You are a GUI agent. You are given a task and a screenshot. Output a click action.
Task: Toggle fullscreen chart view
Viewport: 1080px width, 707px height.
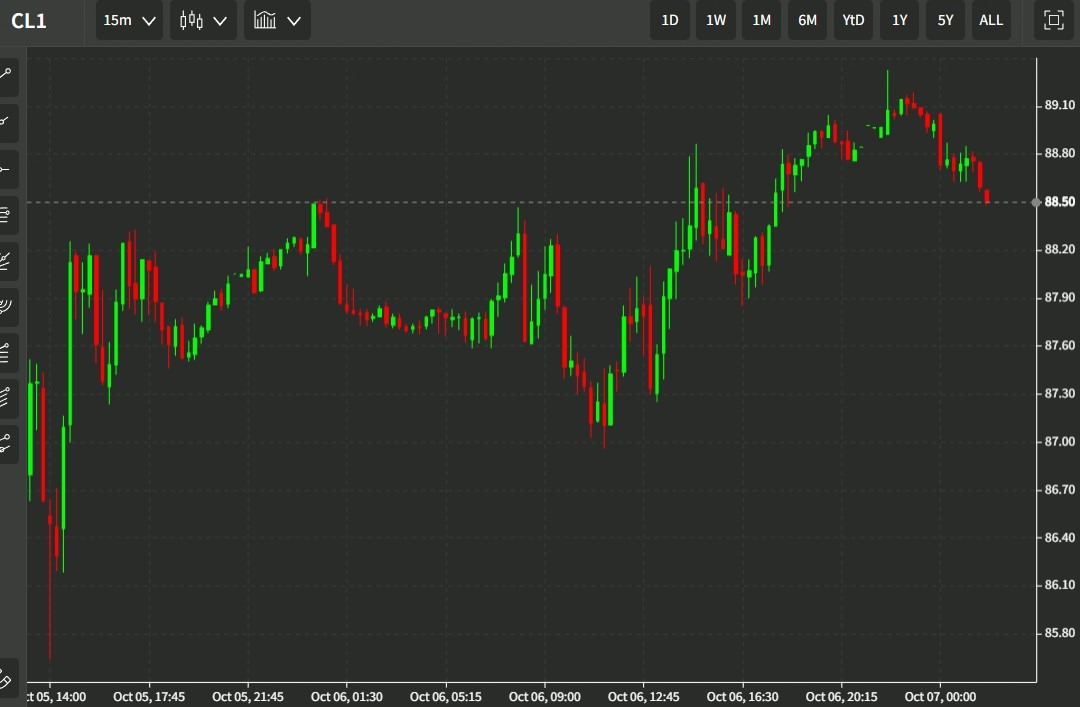click(x=1053, y=20)
